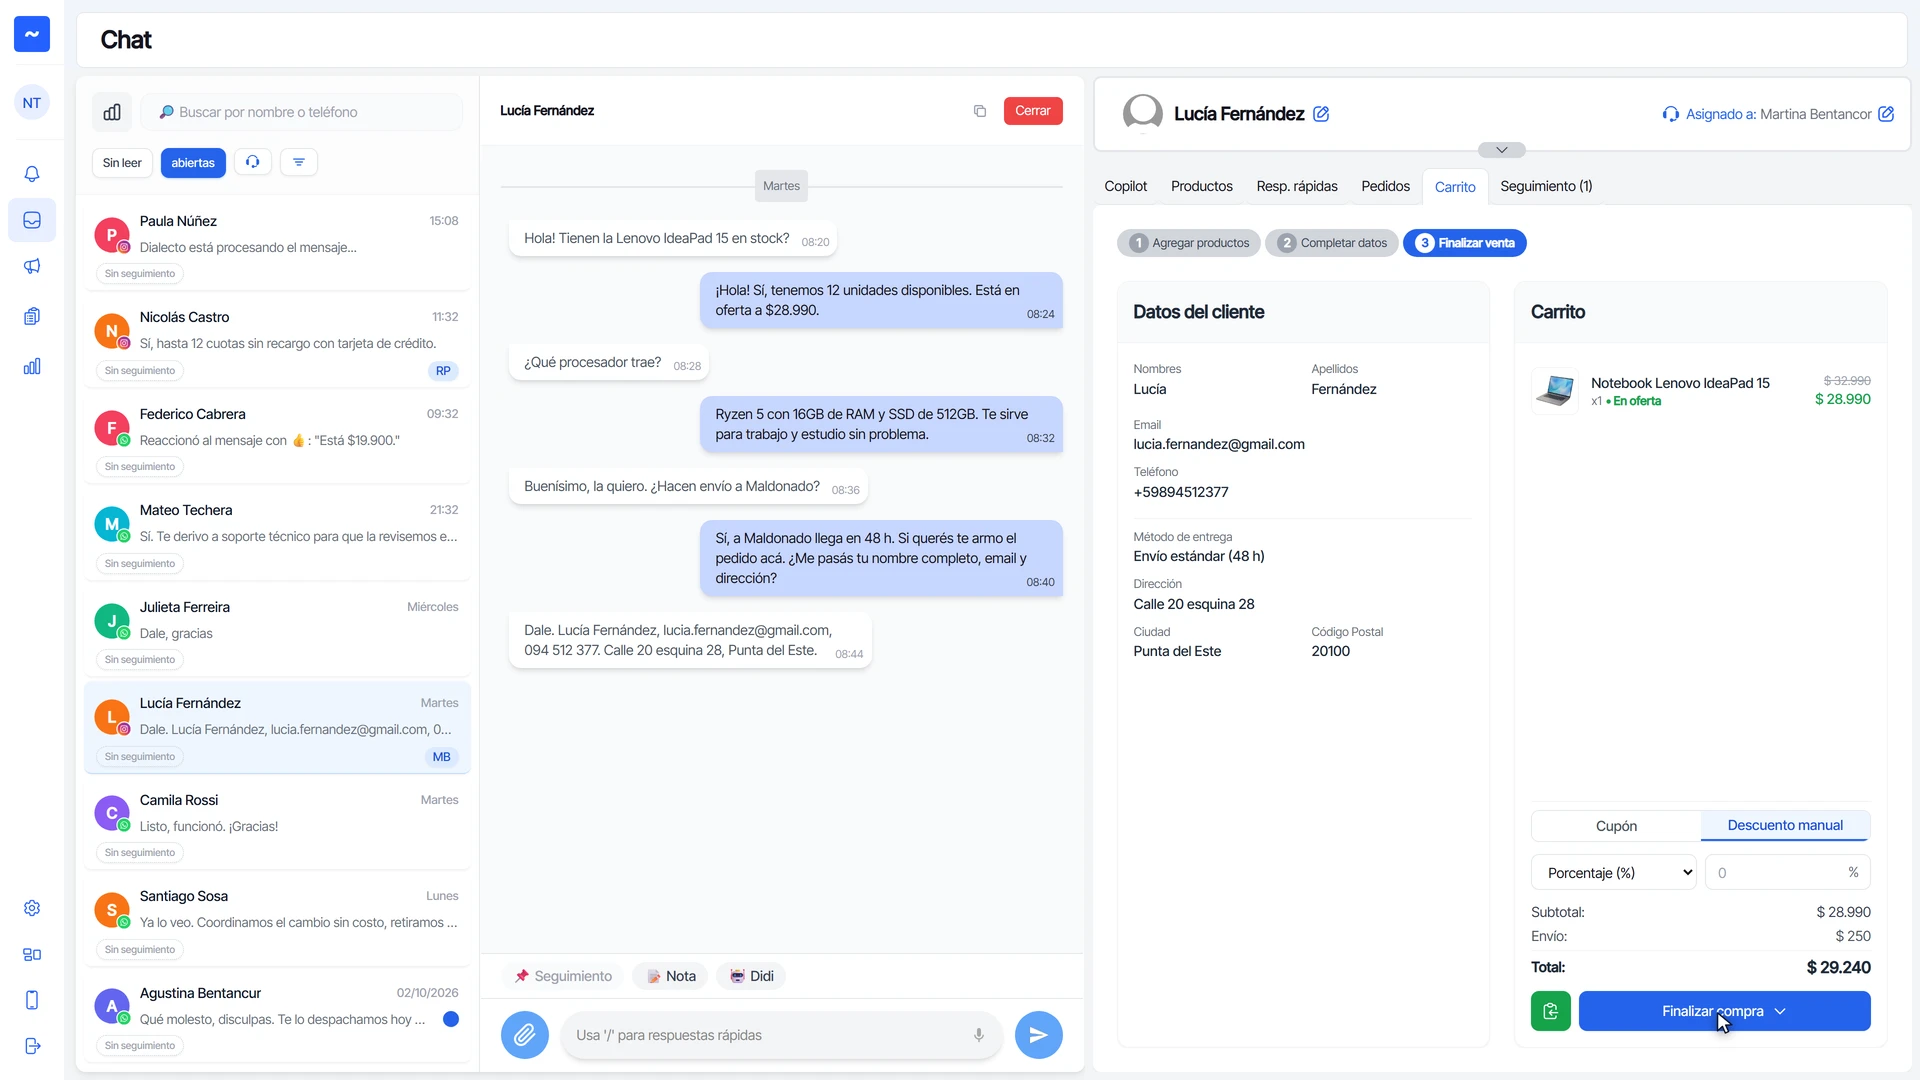Select the Descuento manual option
1920x1080 pixels.
(x=1785, y=825)
